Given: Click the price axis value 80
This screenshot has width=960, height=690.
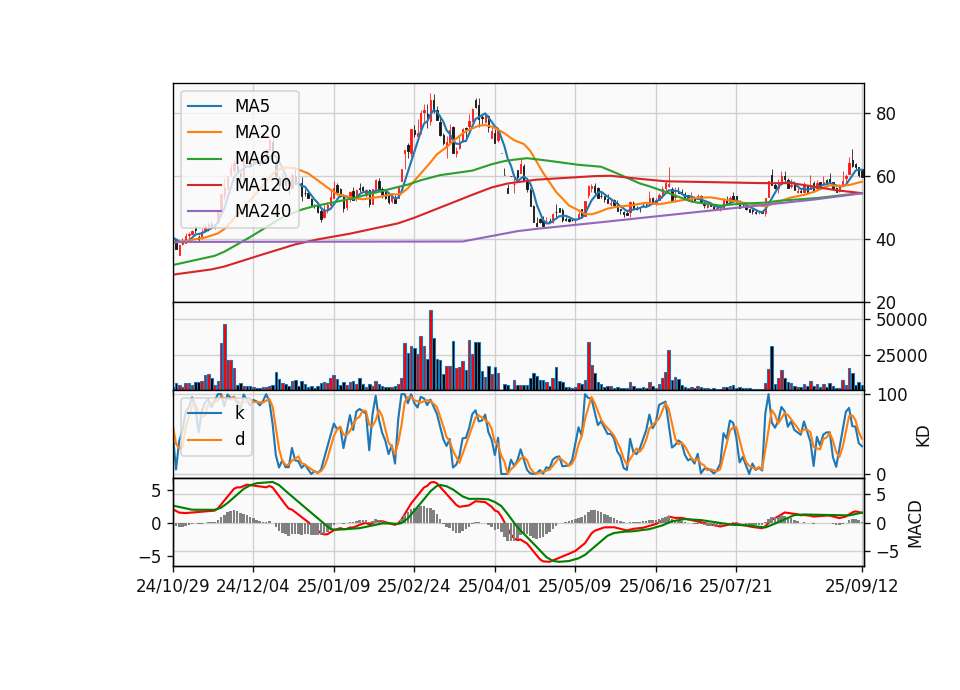Looking at the screenshot, I should coord(886,114).
